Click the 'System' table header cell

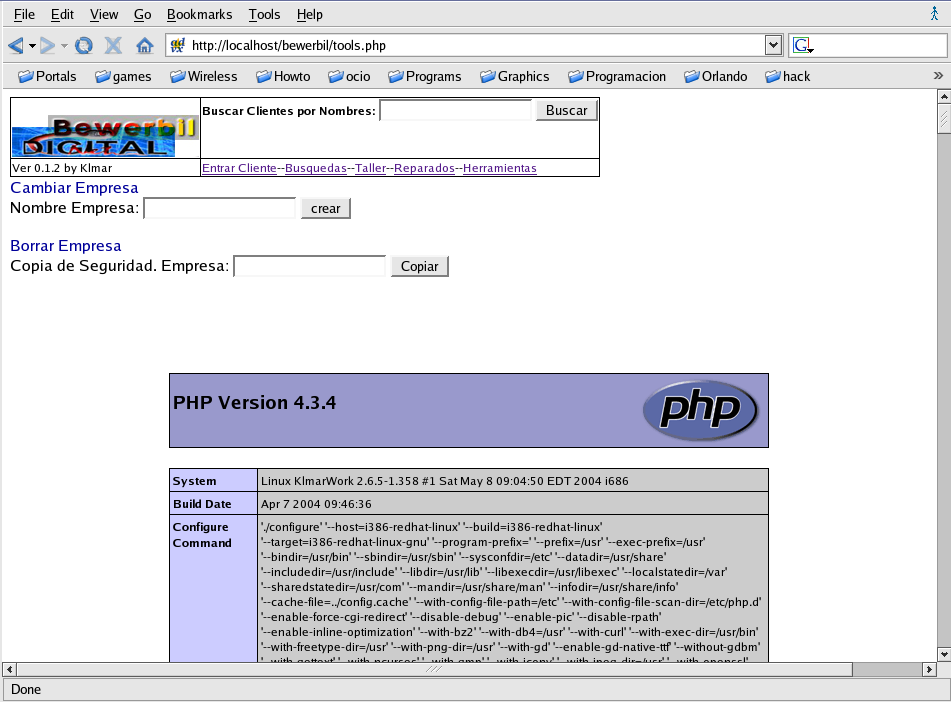tap(213, 481)
